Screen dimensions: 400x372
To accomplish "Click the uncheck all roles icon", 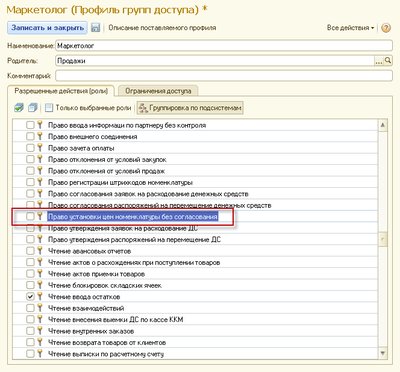I will 33,108.
